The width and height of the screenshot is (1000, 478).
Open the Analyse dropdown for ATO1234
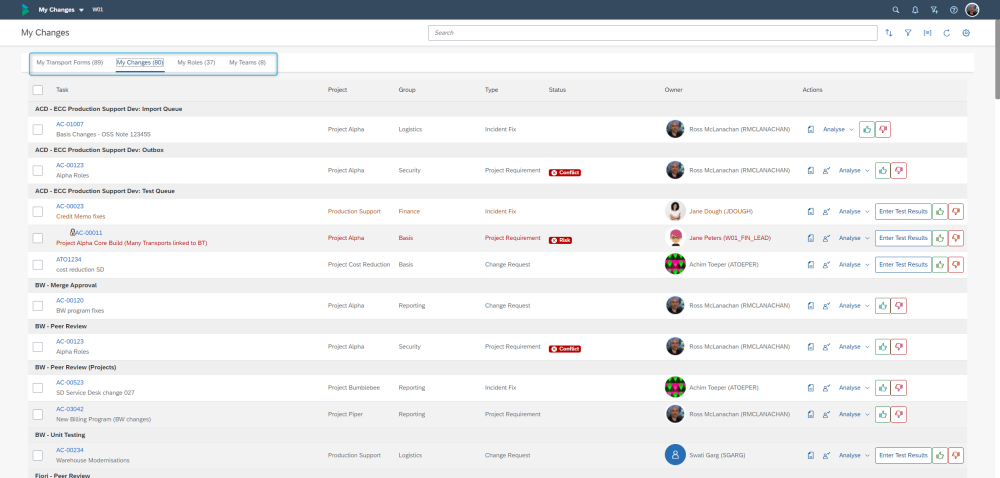click(854, 264)
